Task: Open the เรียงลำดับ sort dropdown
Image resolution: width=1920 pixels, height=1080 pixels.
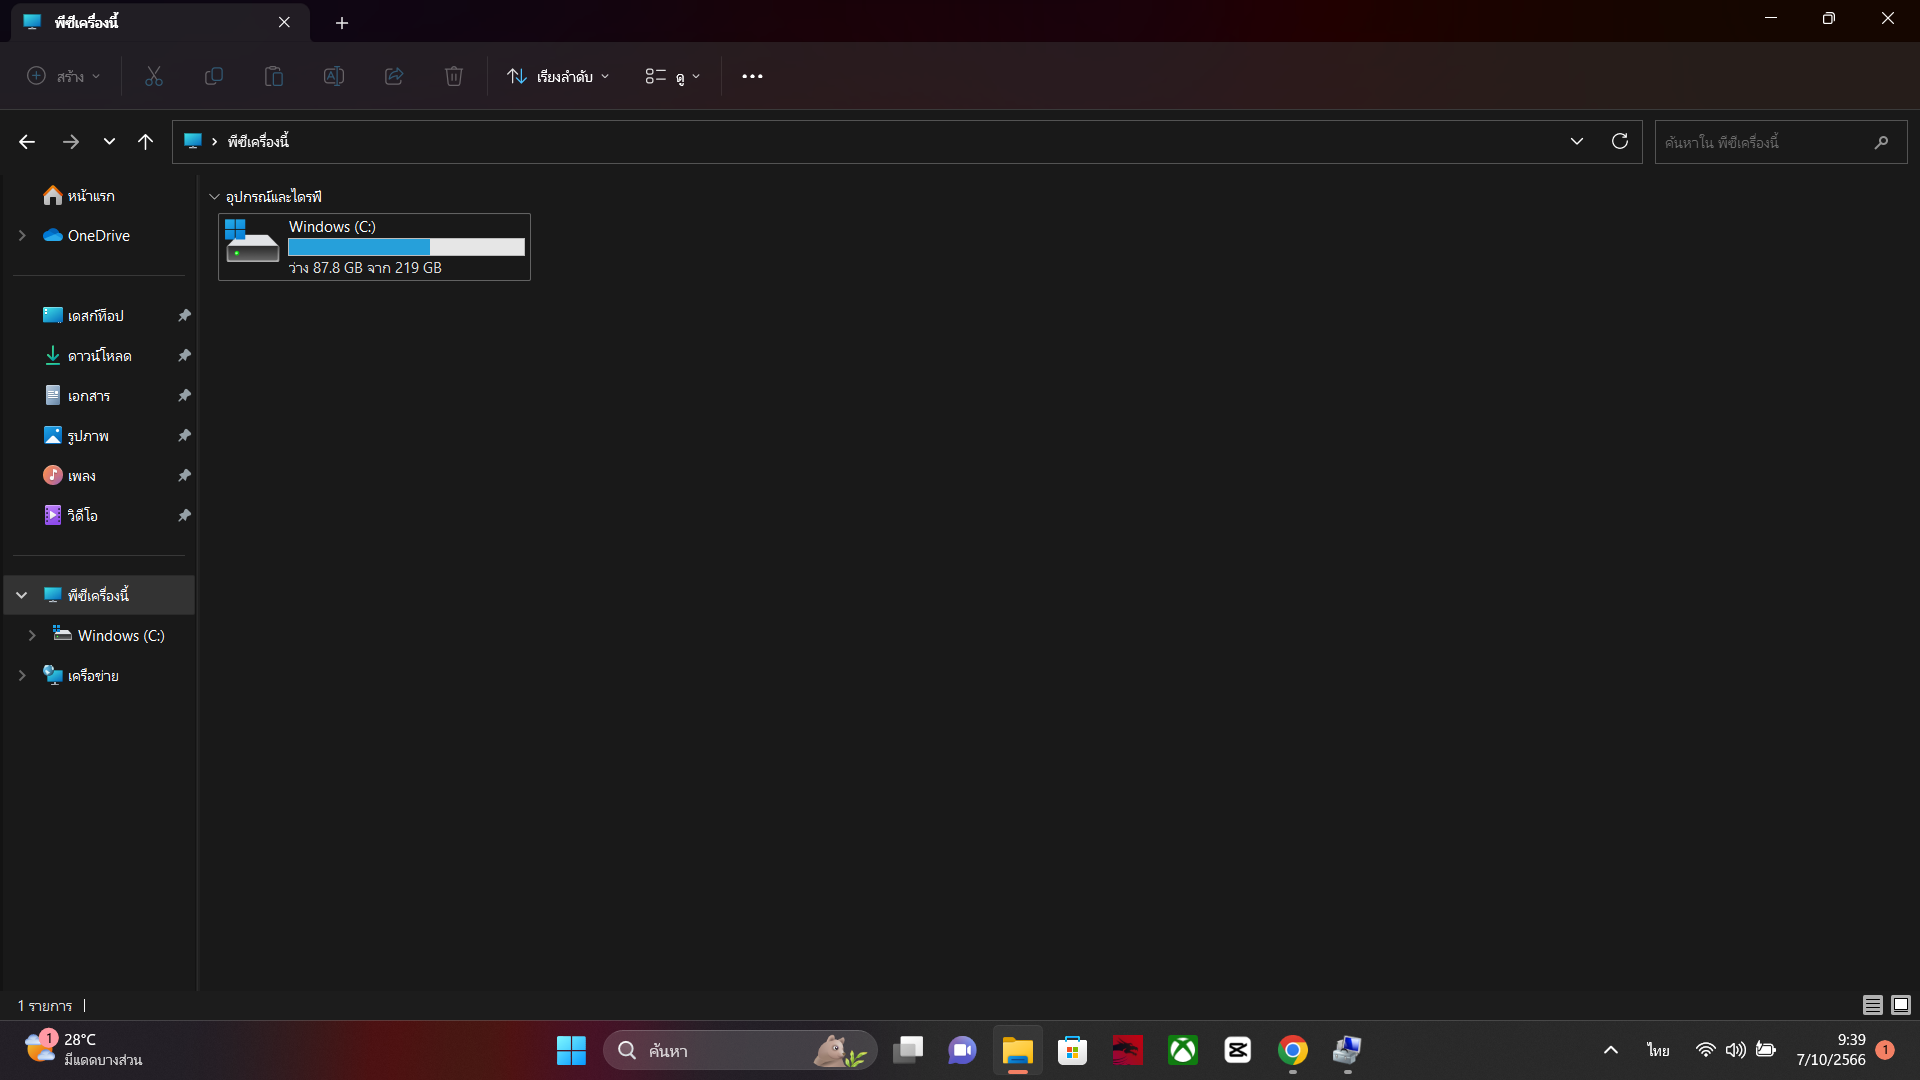Action: (558, 77)
